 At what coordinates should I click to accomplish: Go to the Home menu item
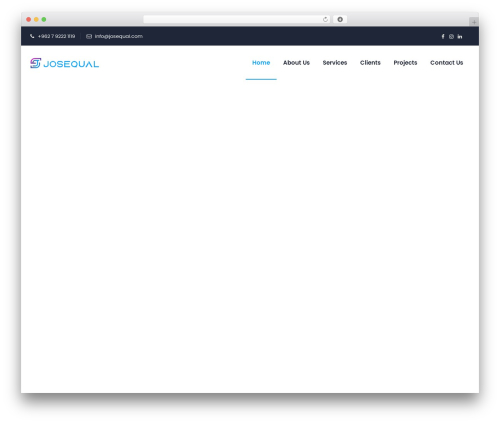coord(261,63)
